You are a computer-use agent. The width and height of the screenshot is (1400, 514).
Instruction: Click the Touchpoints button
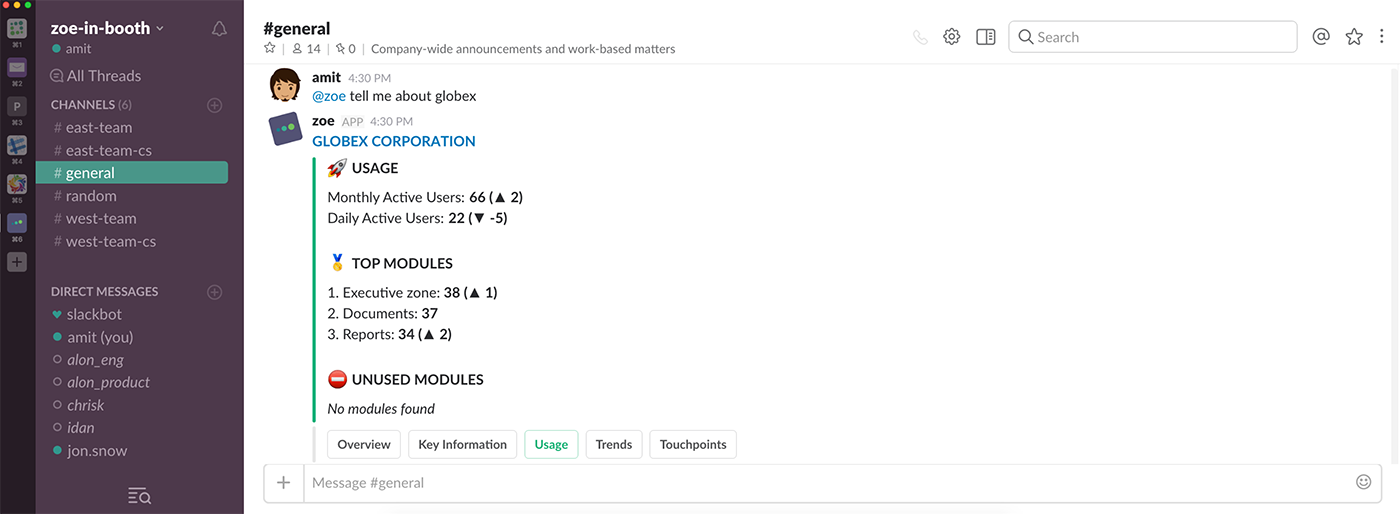click(693, 445)
